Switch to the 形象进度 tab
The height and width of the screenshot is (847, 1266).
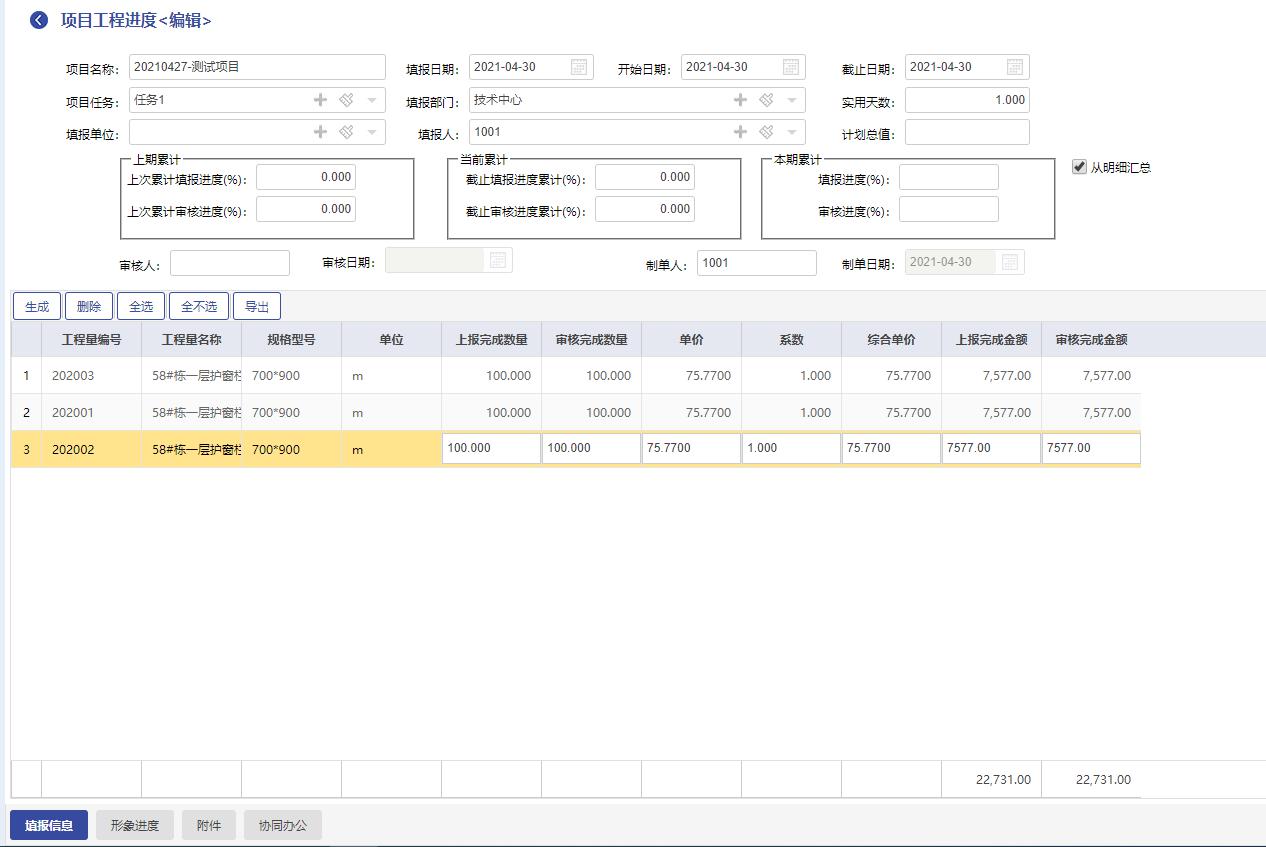pyautogui.click(x=134, y=825)
